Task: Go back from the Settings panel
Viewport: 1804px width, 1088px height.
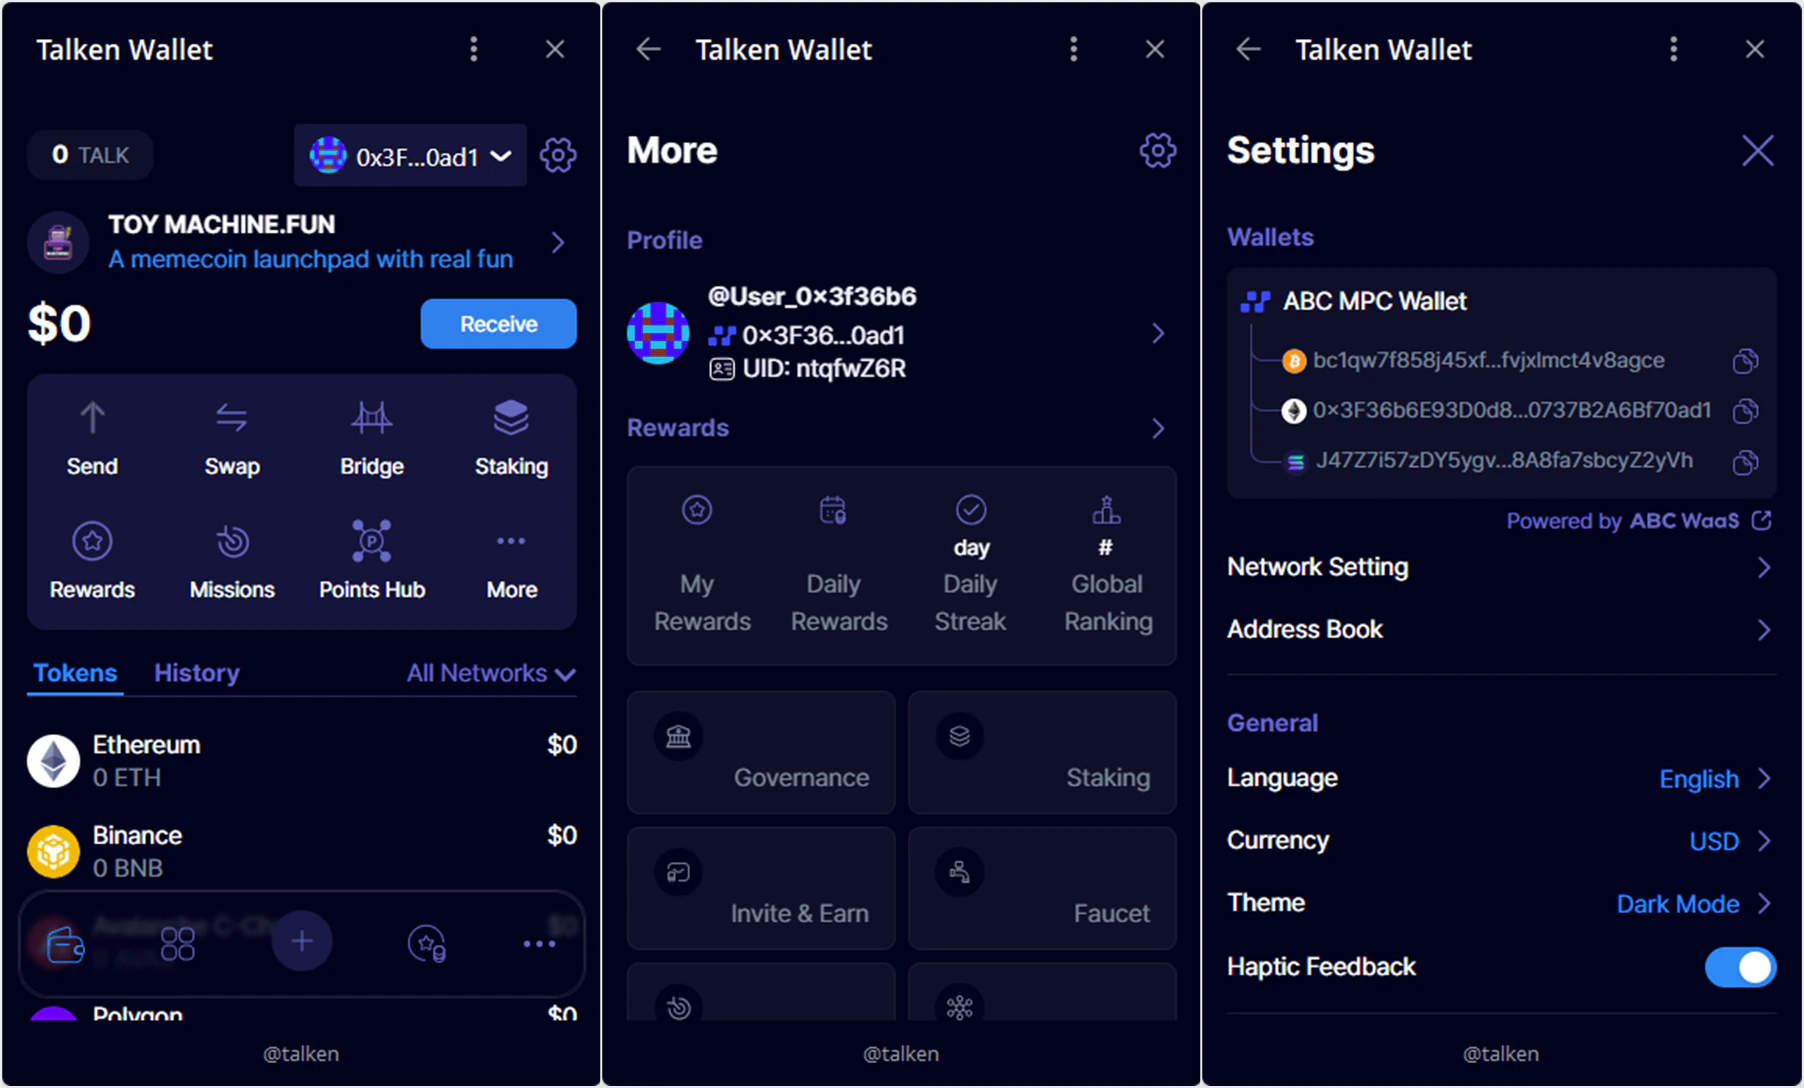Action: 1249,49
